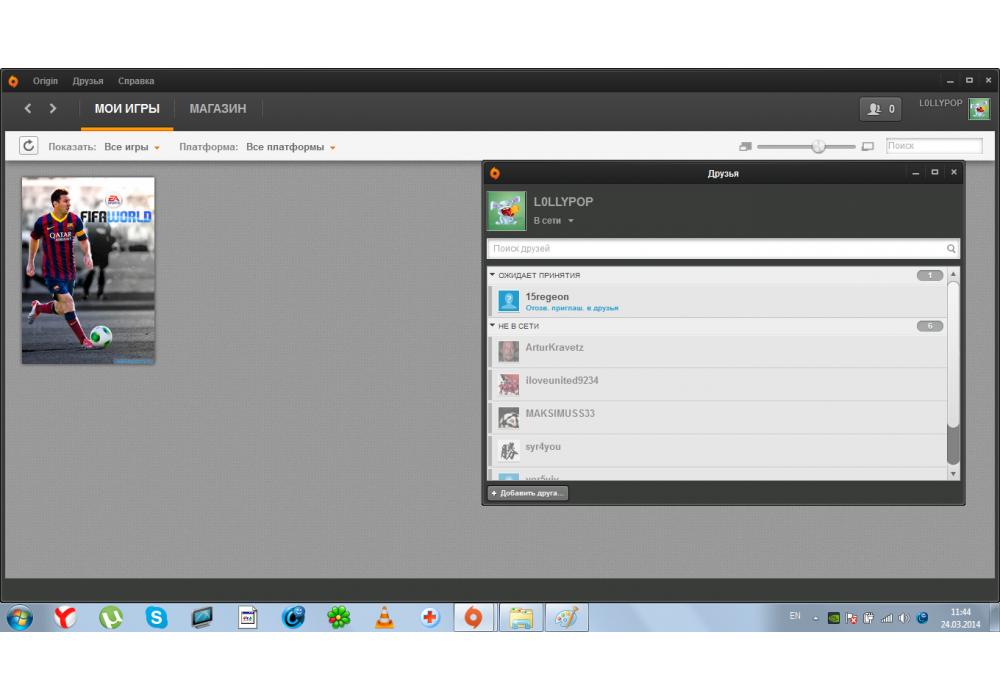
Task: Collapse the 'Ожидает принятия' friends group
Action: (x=492, y=275)
